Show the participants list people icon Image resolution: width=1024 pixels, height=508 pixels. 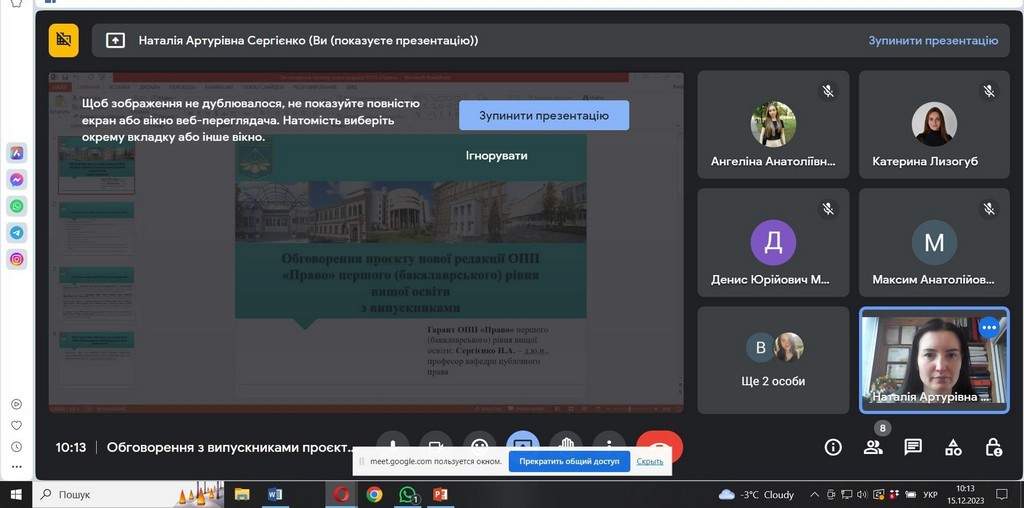(x=873, y=447)
